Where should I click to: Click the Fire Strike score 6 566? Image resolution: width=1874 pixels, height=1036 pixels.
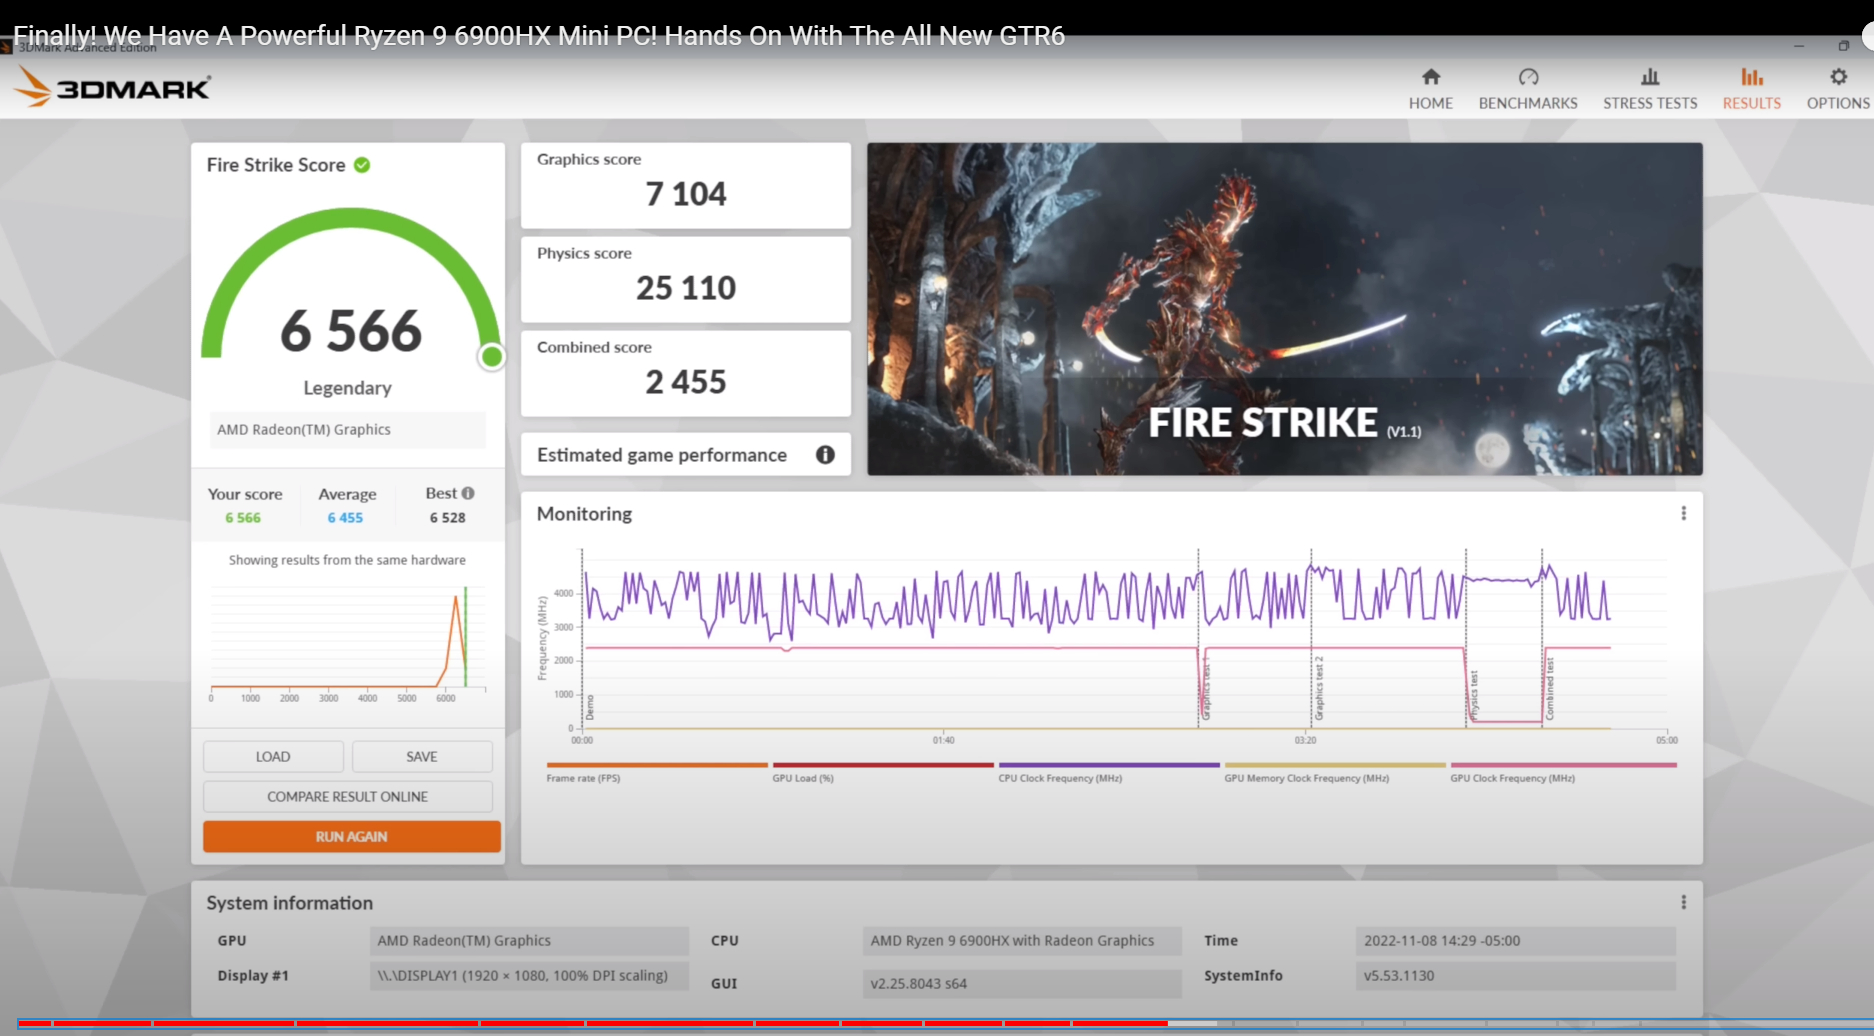[x=351, y=331]
